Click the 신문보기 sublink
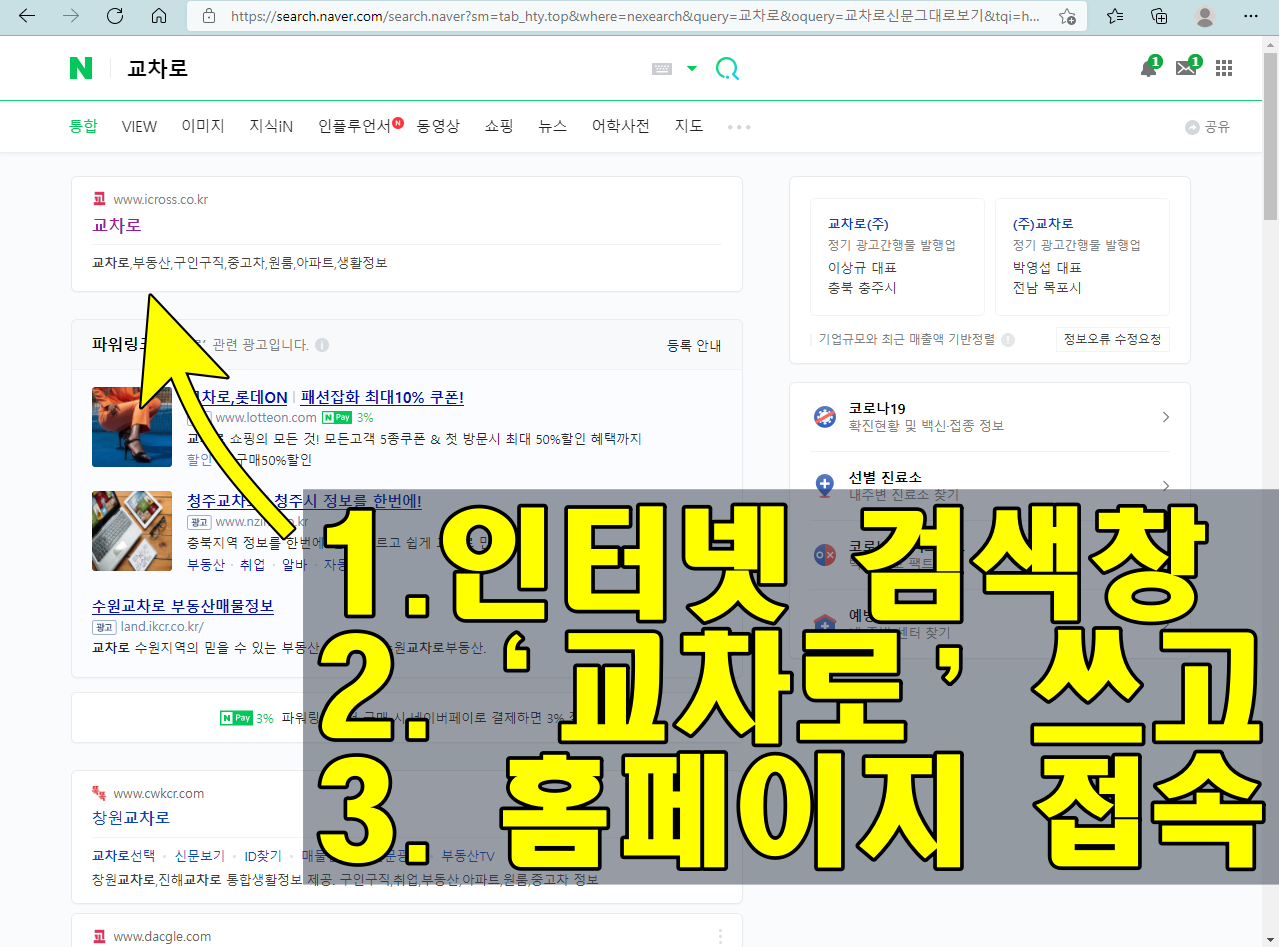 tap(200, 856)
